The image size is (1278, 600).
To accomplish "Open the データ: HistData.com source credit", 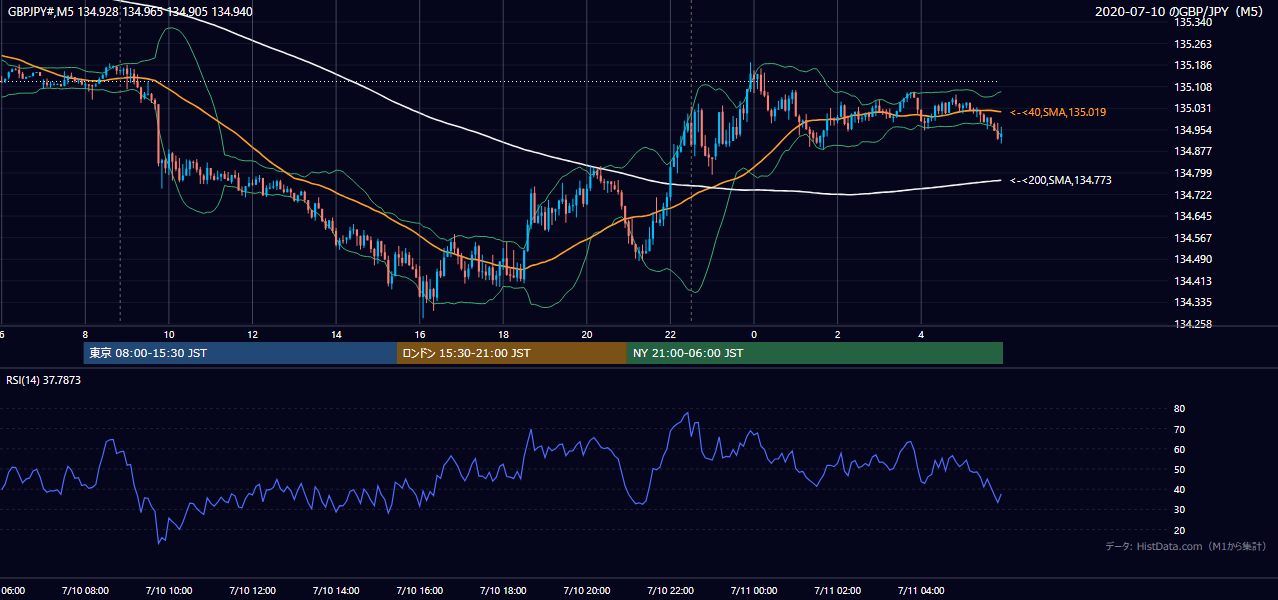I will (1185, 546).
